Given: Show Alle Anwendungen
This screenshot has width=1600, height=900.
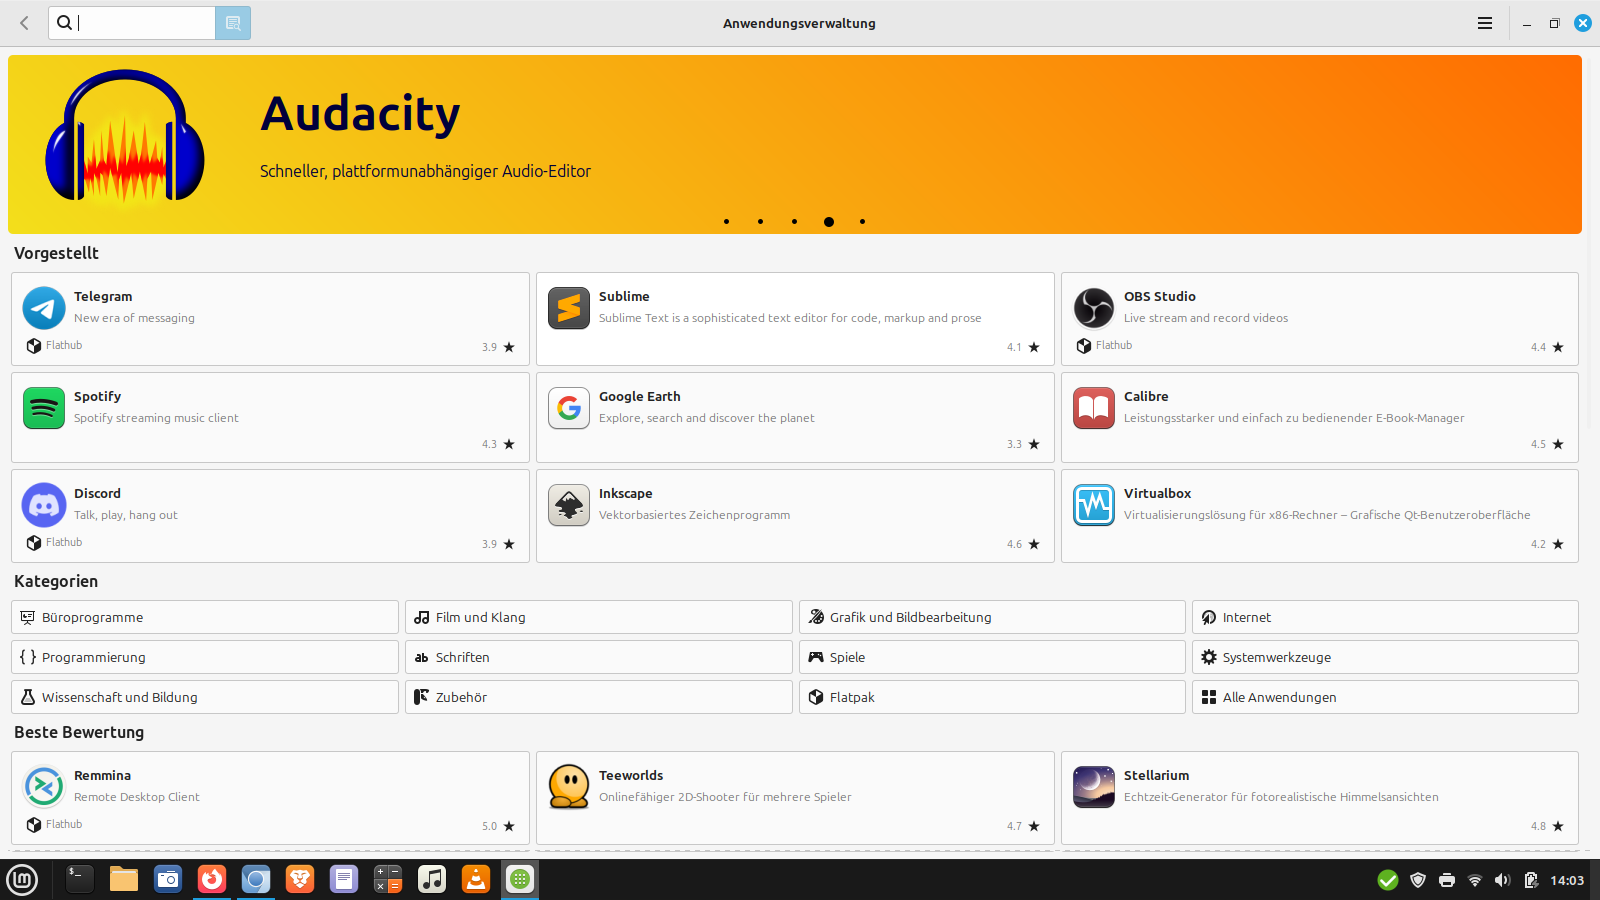Looking at the screenshot, I should click(1385, 697).
